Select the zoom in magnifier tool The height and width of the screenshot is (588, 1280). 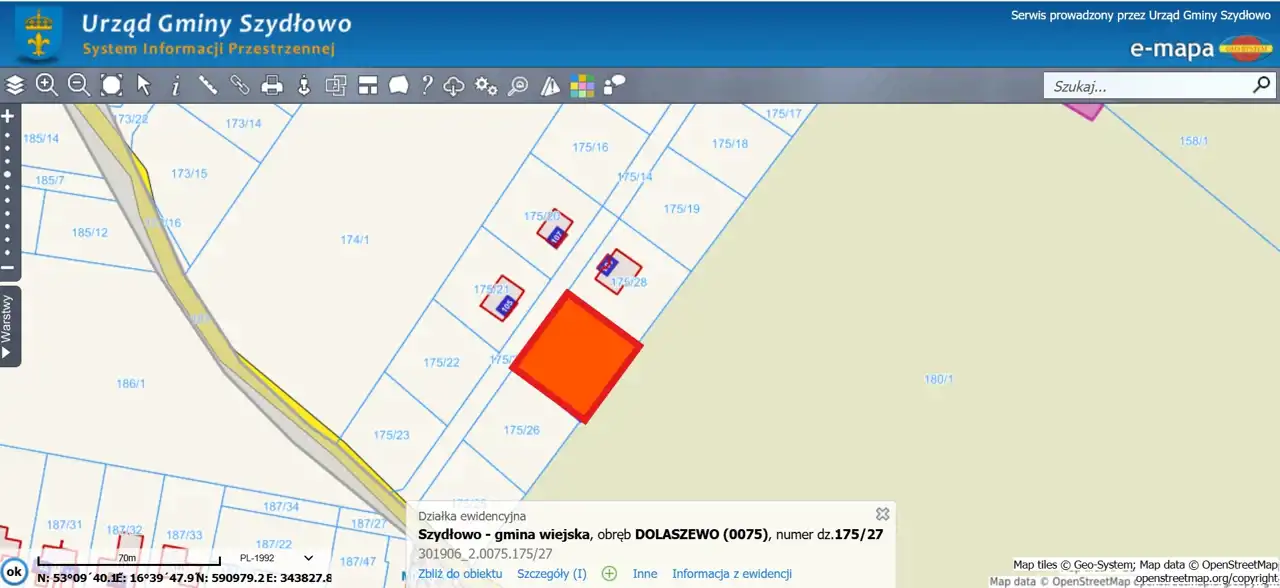46,85
